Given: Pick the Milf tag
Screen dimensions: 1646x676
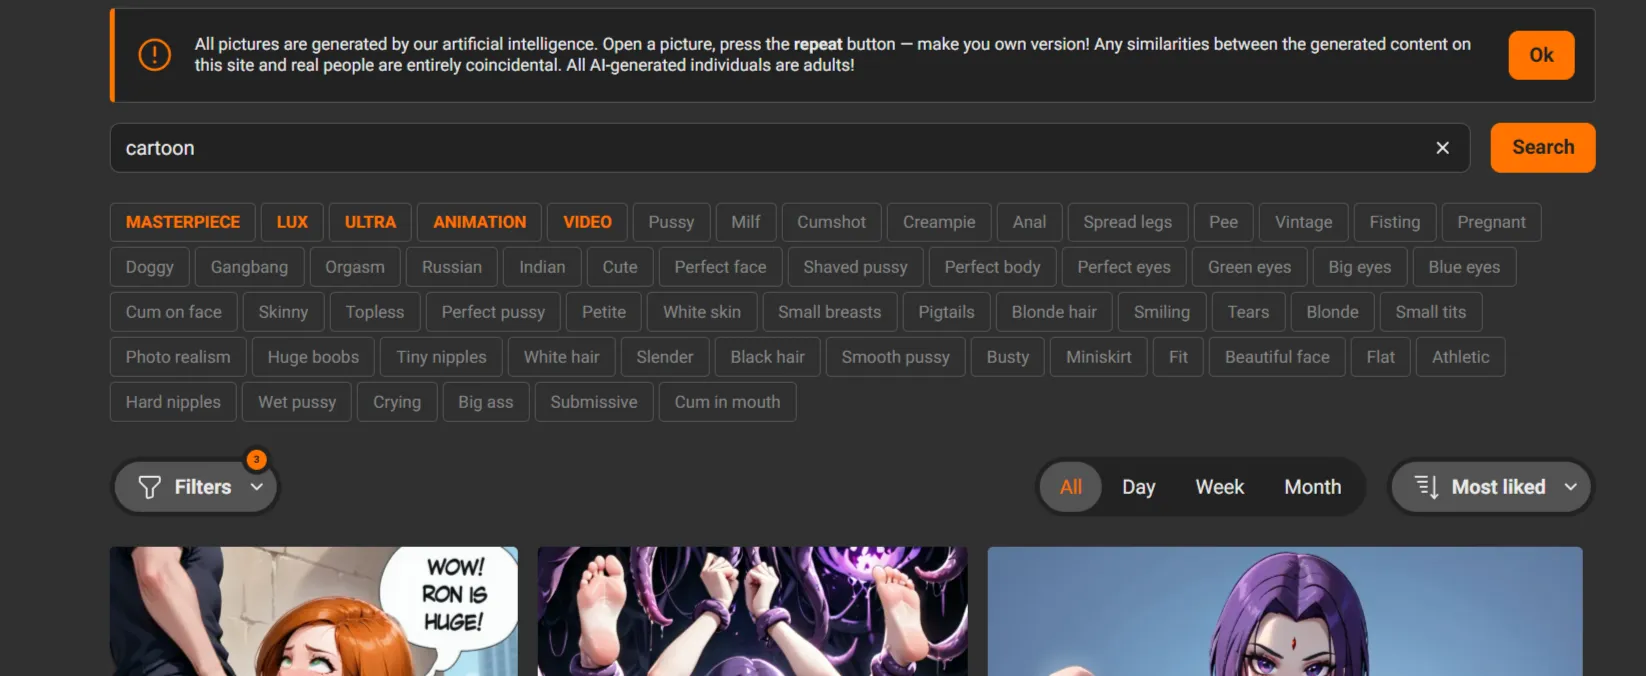Looking at the screenshot, I should 745,222.
